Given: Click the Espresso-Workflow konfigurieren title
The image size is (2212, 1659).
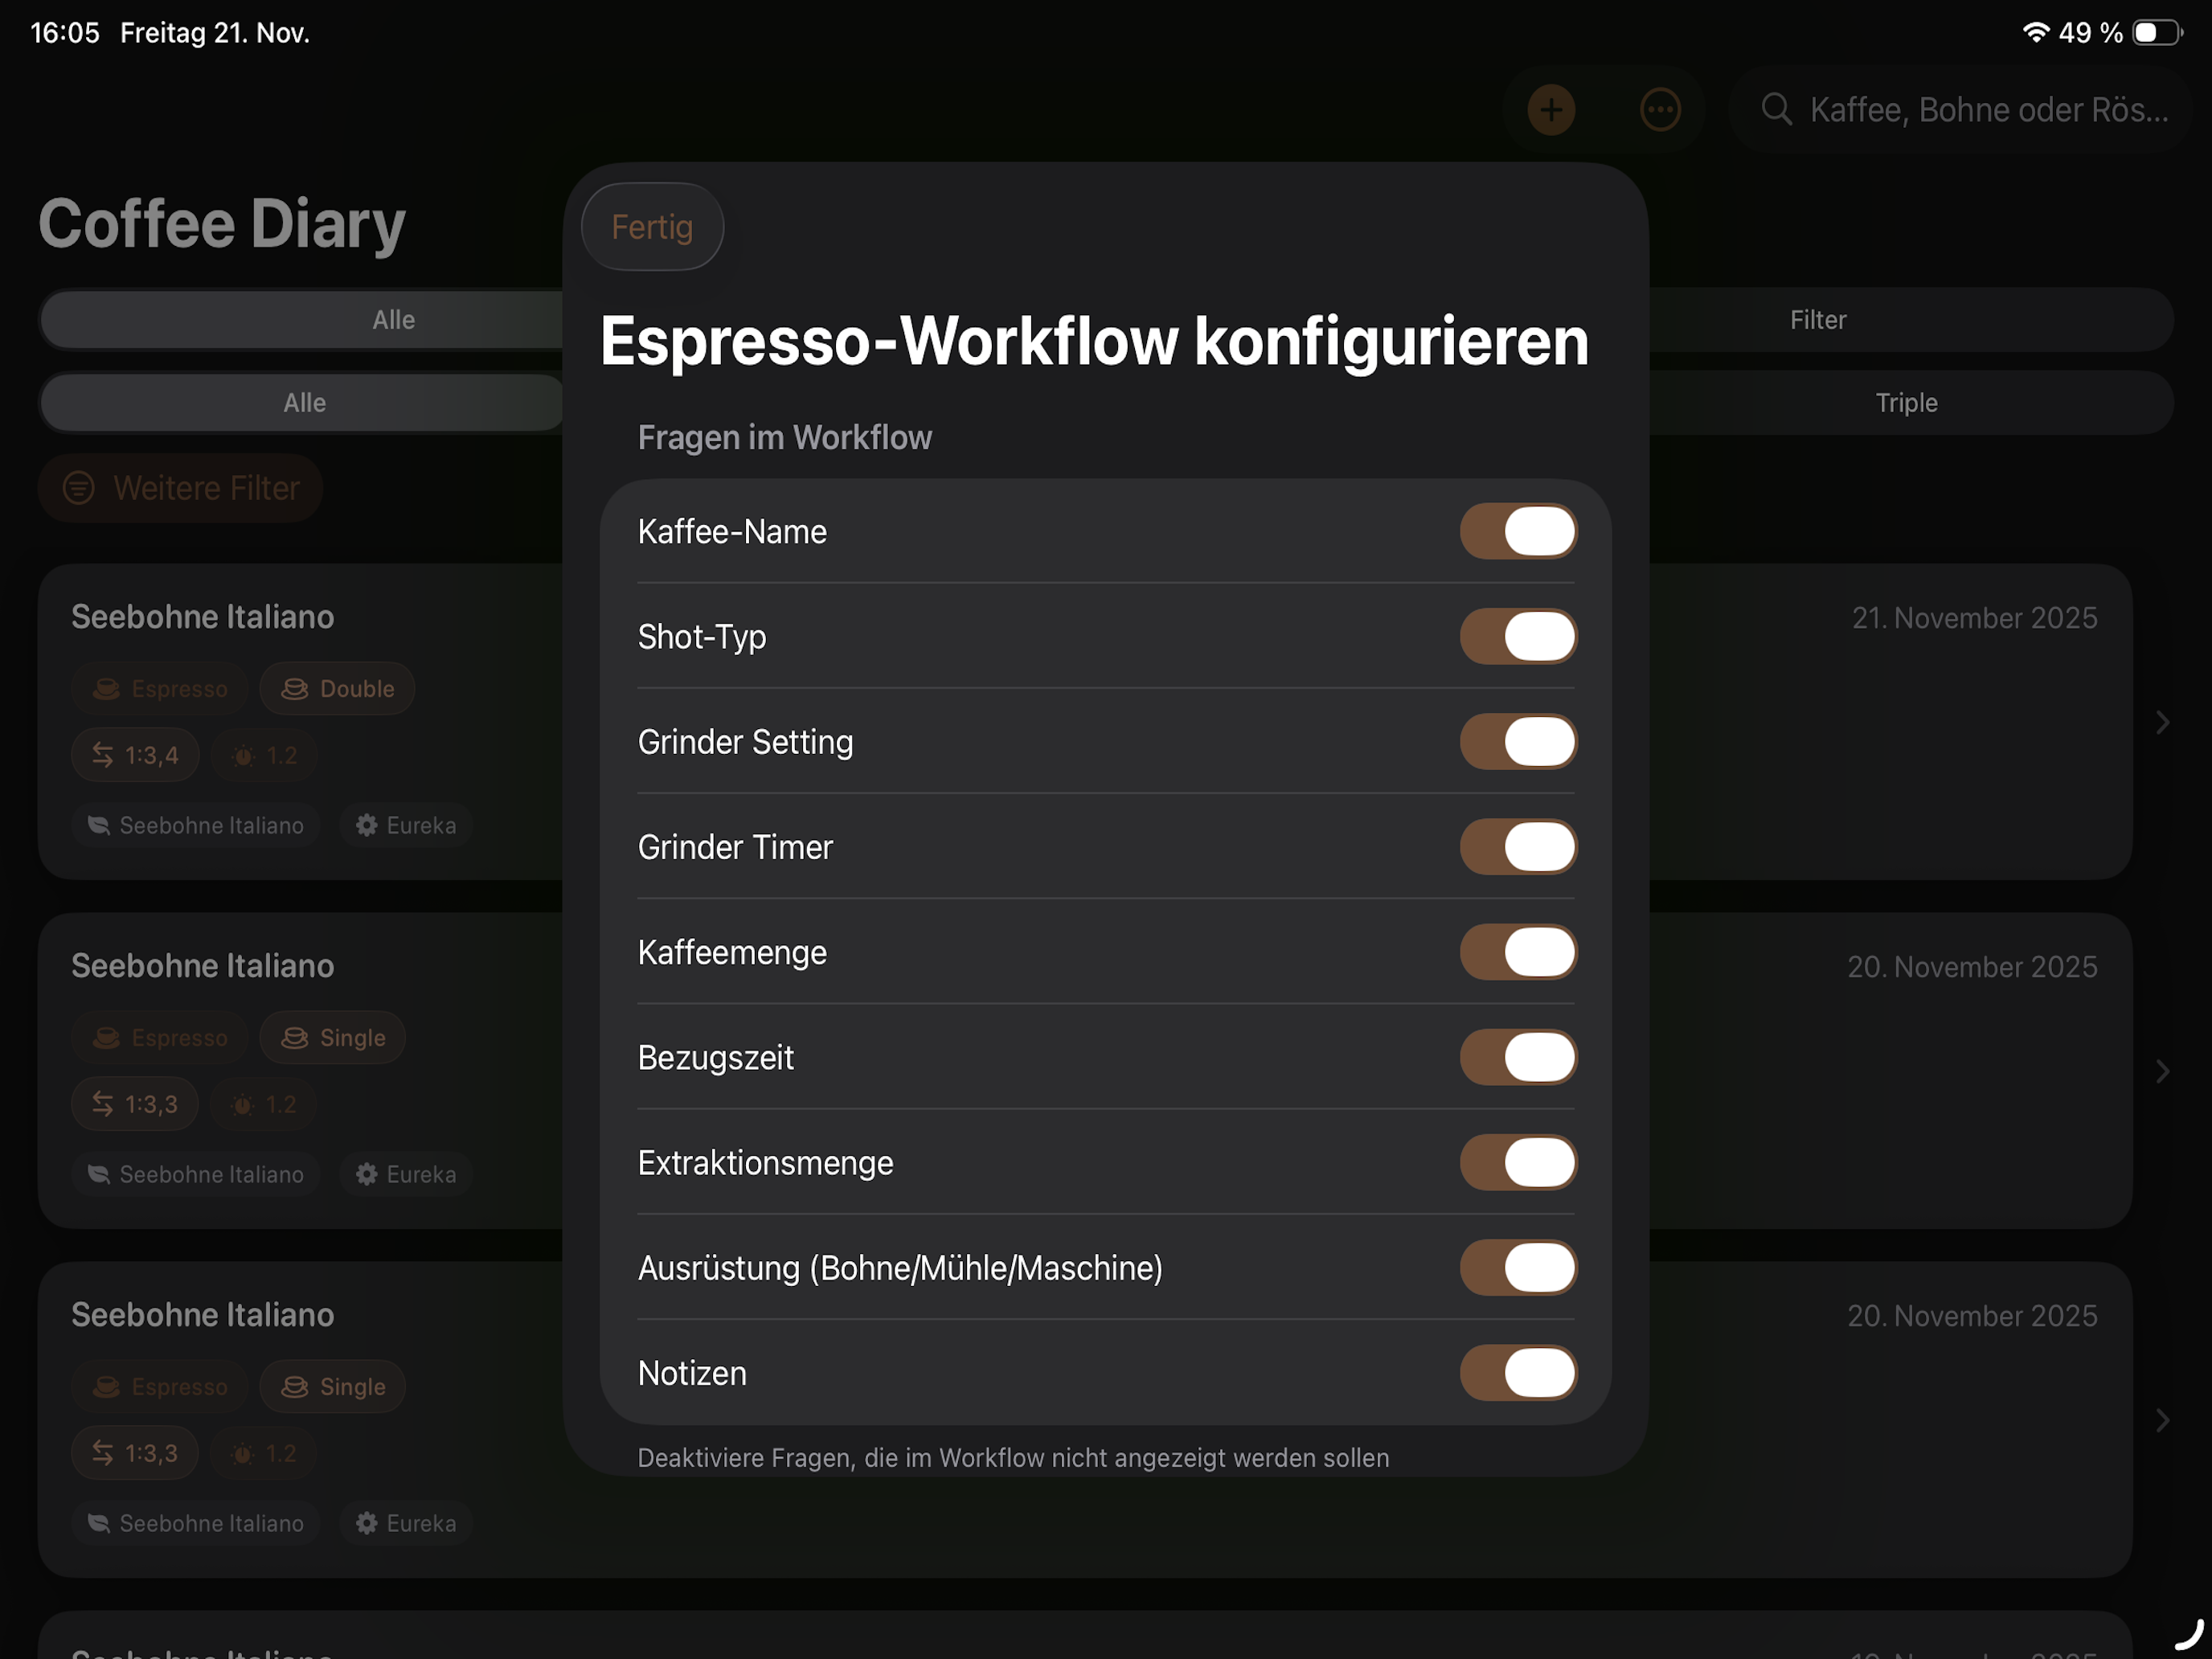Looking at the screenshot, I should point(1094,342).
